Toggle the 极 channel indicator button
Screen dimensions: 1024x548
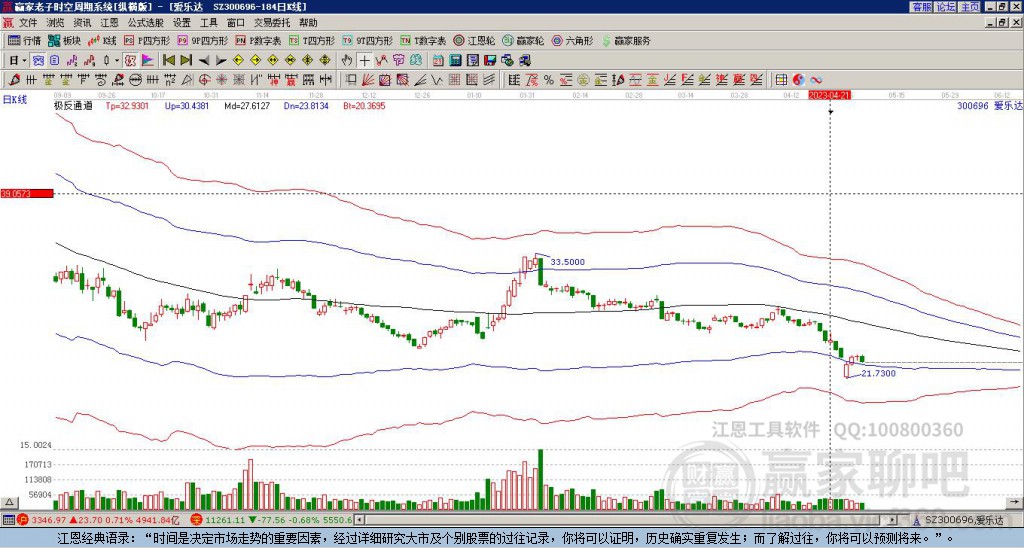pos(130,61)
